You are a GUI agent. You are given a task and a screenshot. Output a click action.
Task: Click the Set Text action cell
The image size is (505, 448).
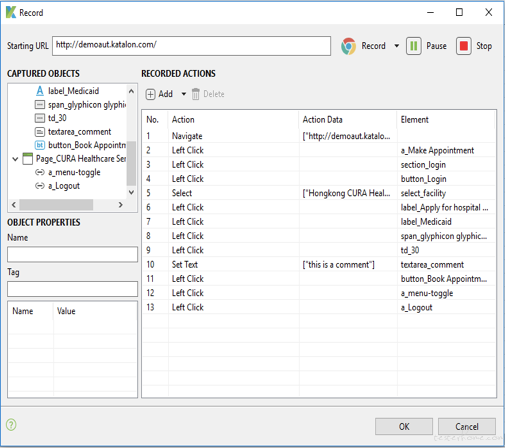[x=233, y=265]
